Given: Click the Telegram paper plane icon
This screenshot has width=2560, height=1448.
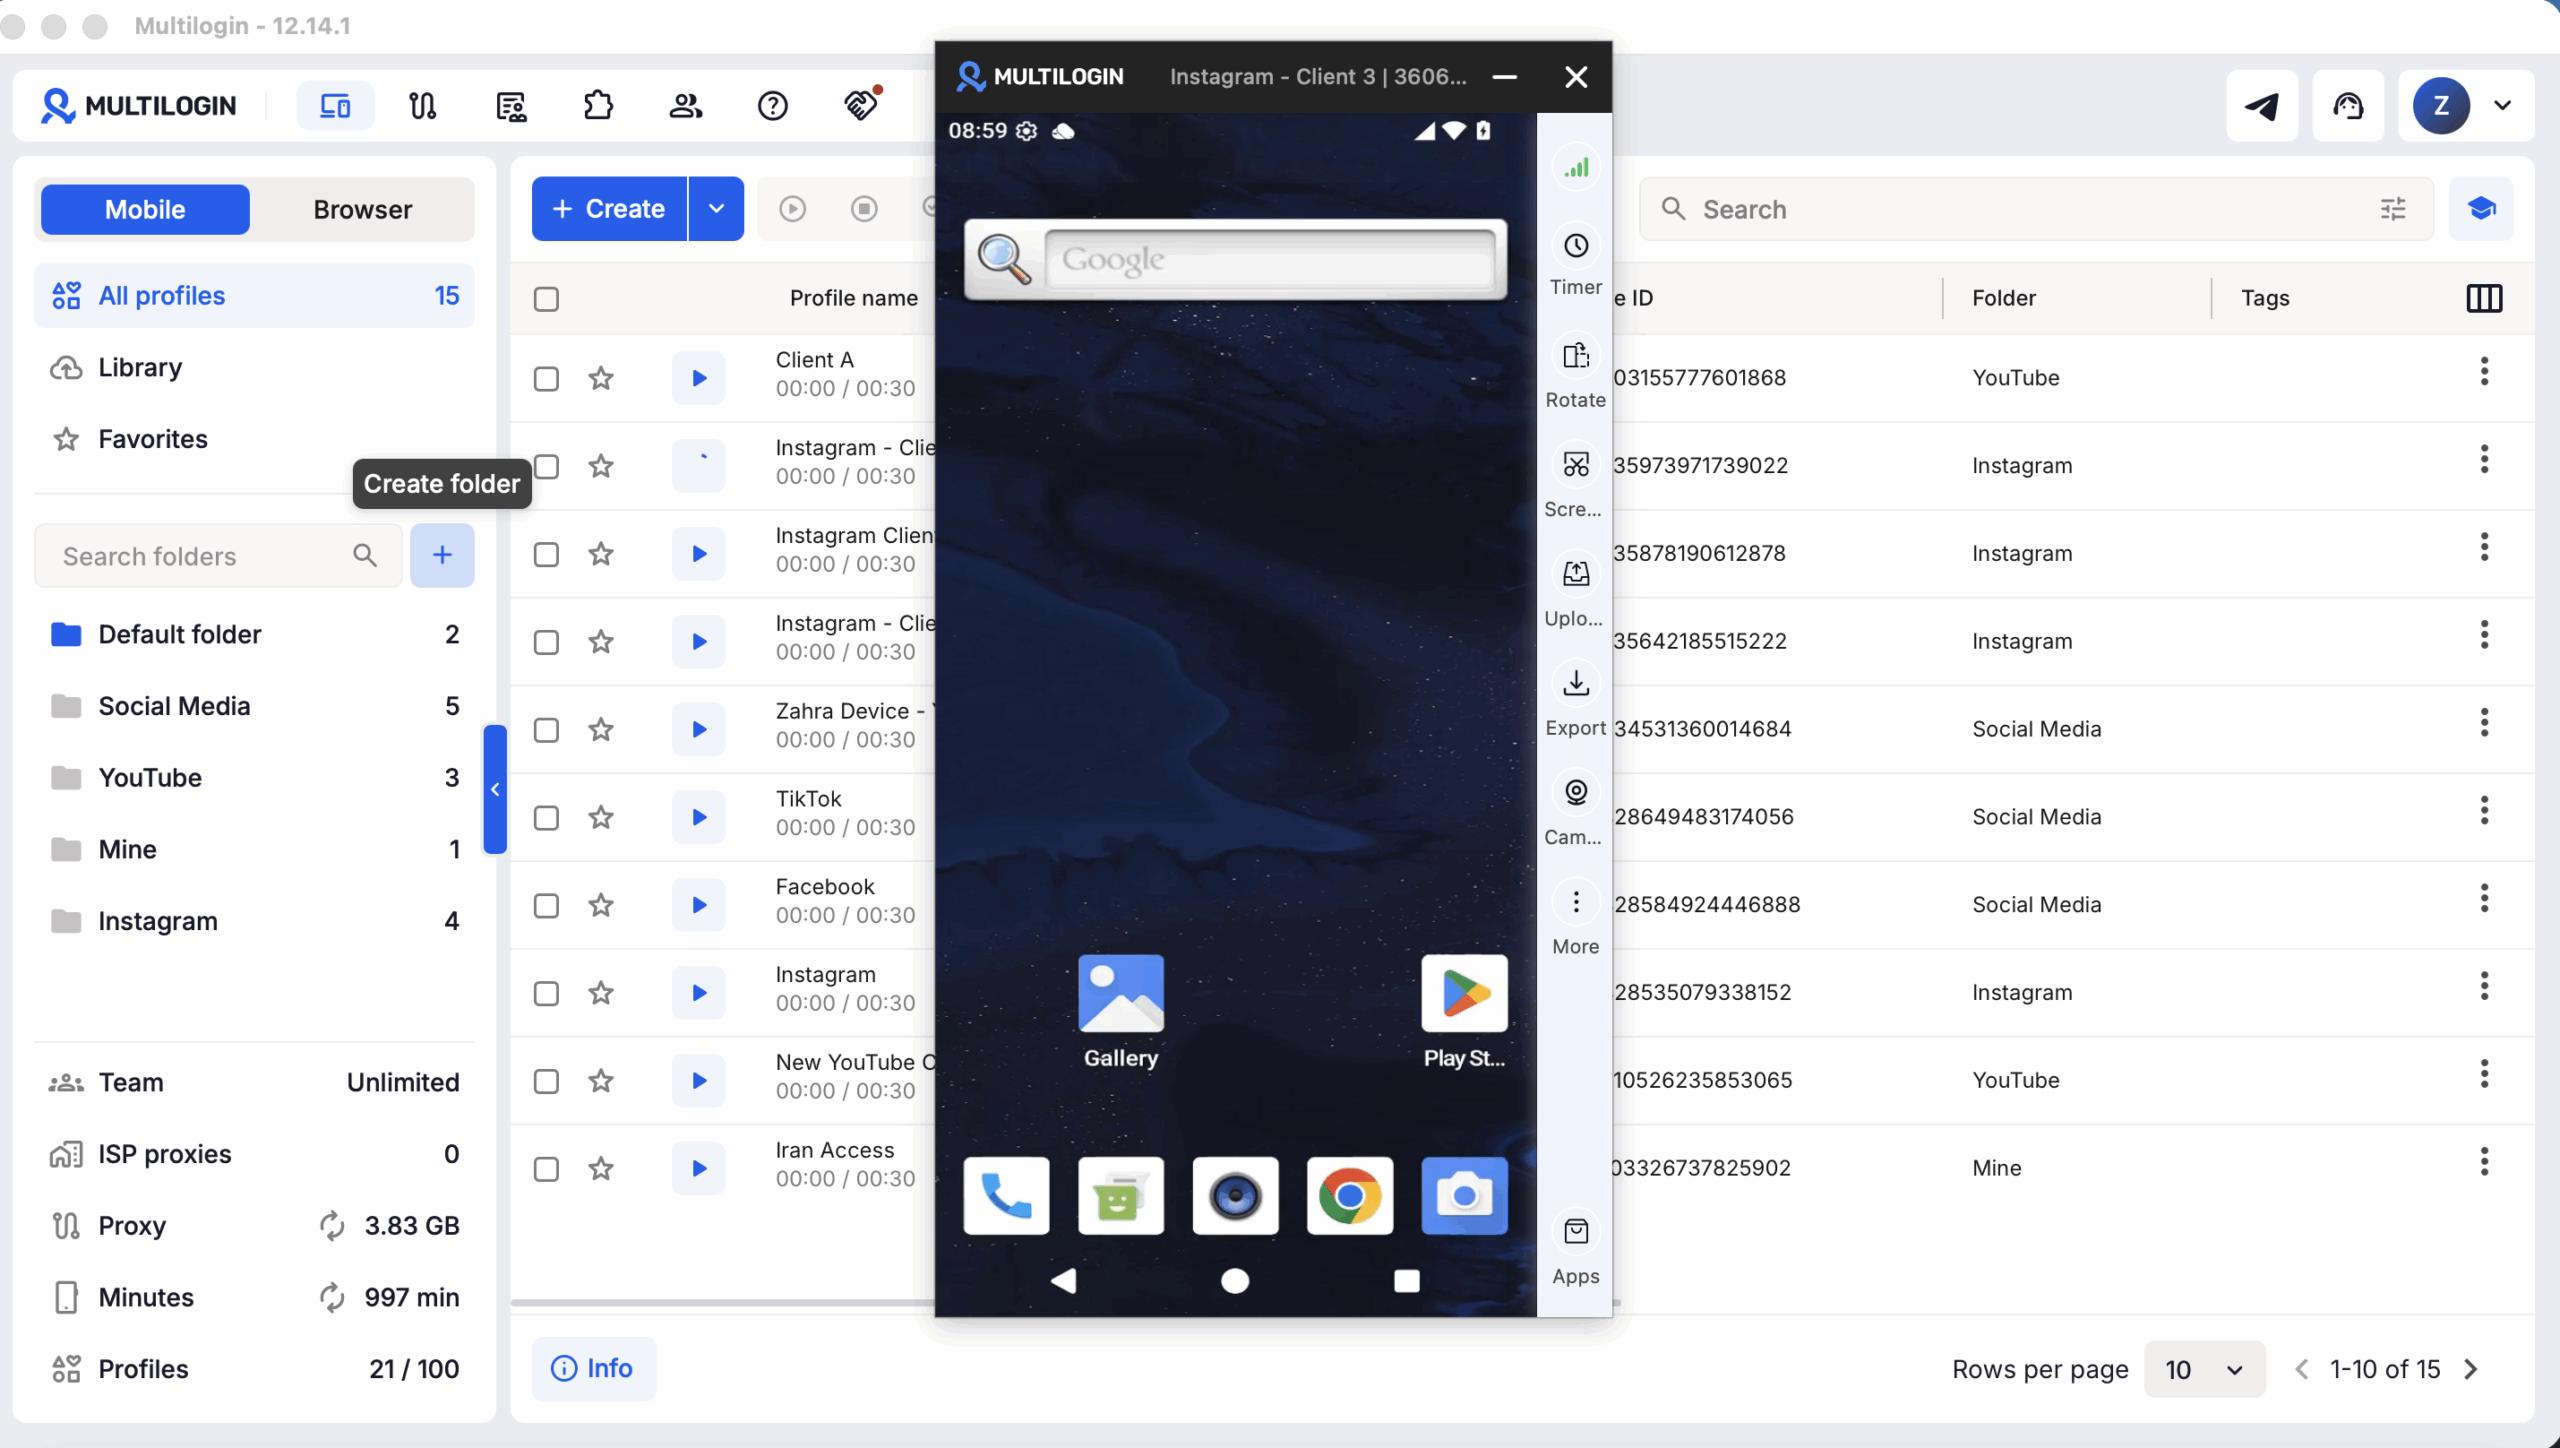Looking at the screenshot, I should (2261, 106).
